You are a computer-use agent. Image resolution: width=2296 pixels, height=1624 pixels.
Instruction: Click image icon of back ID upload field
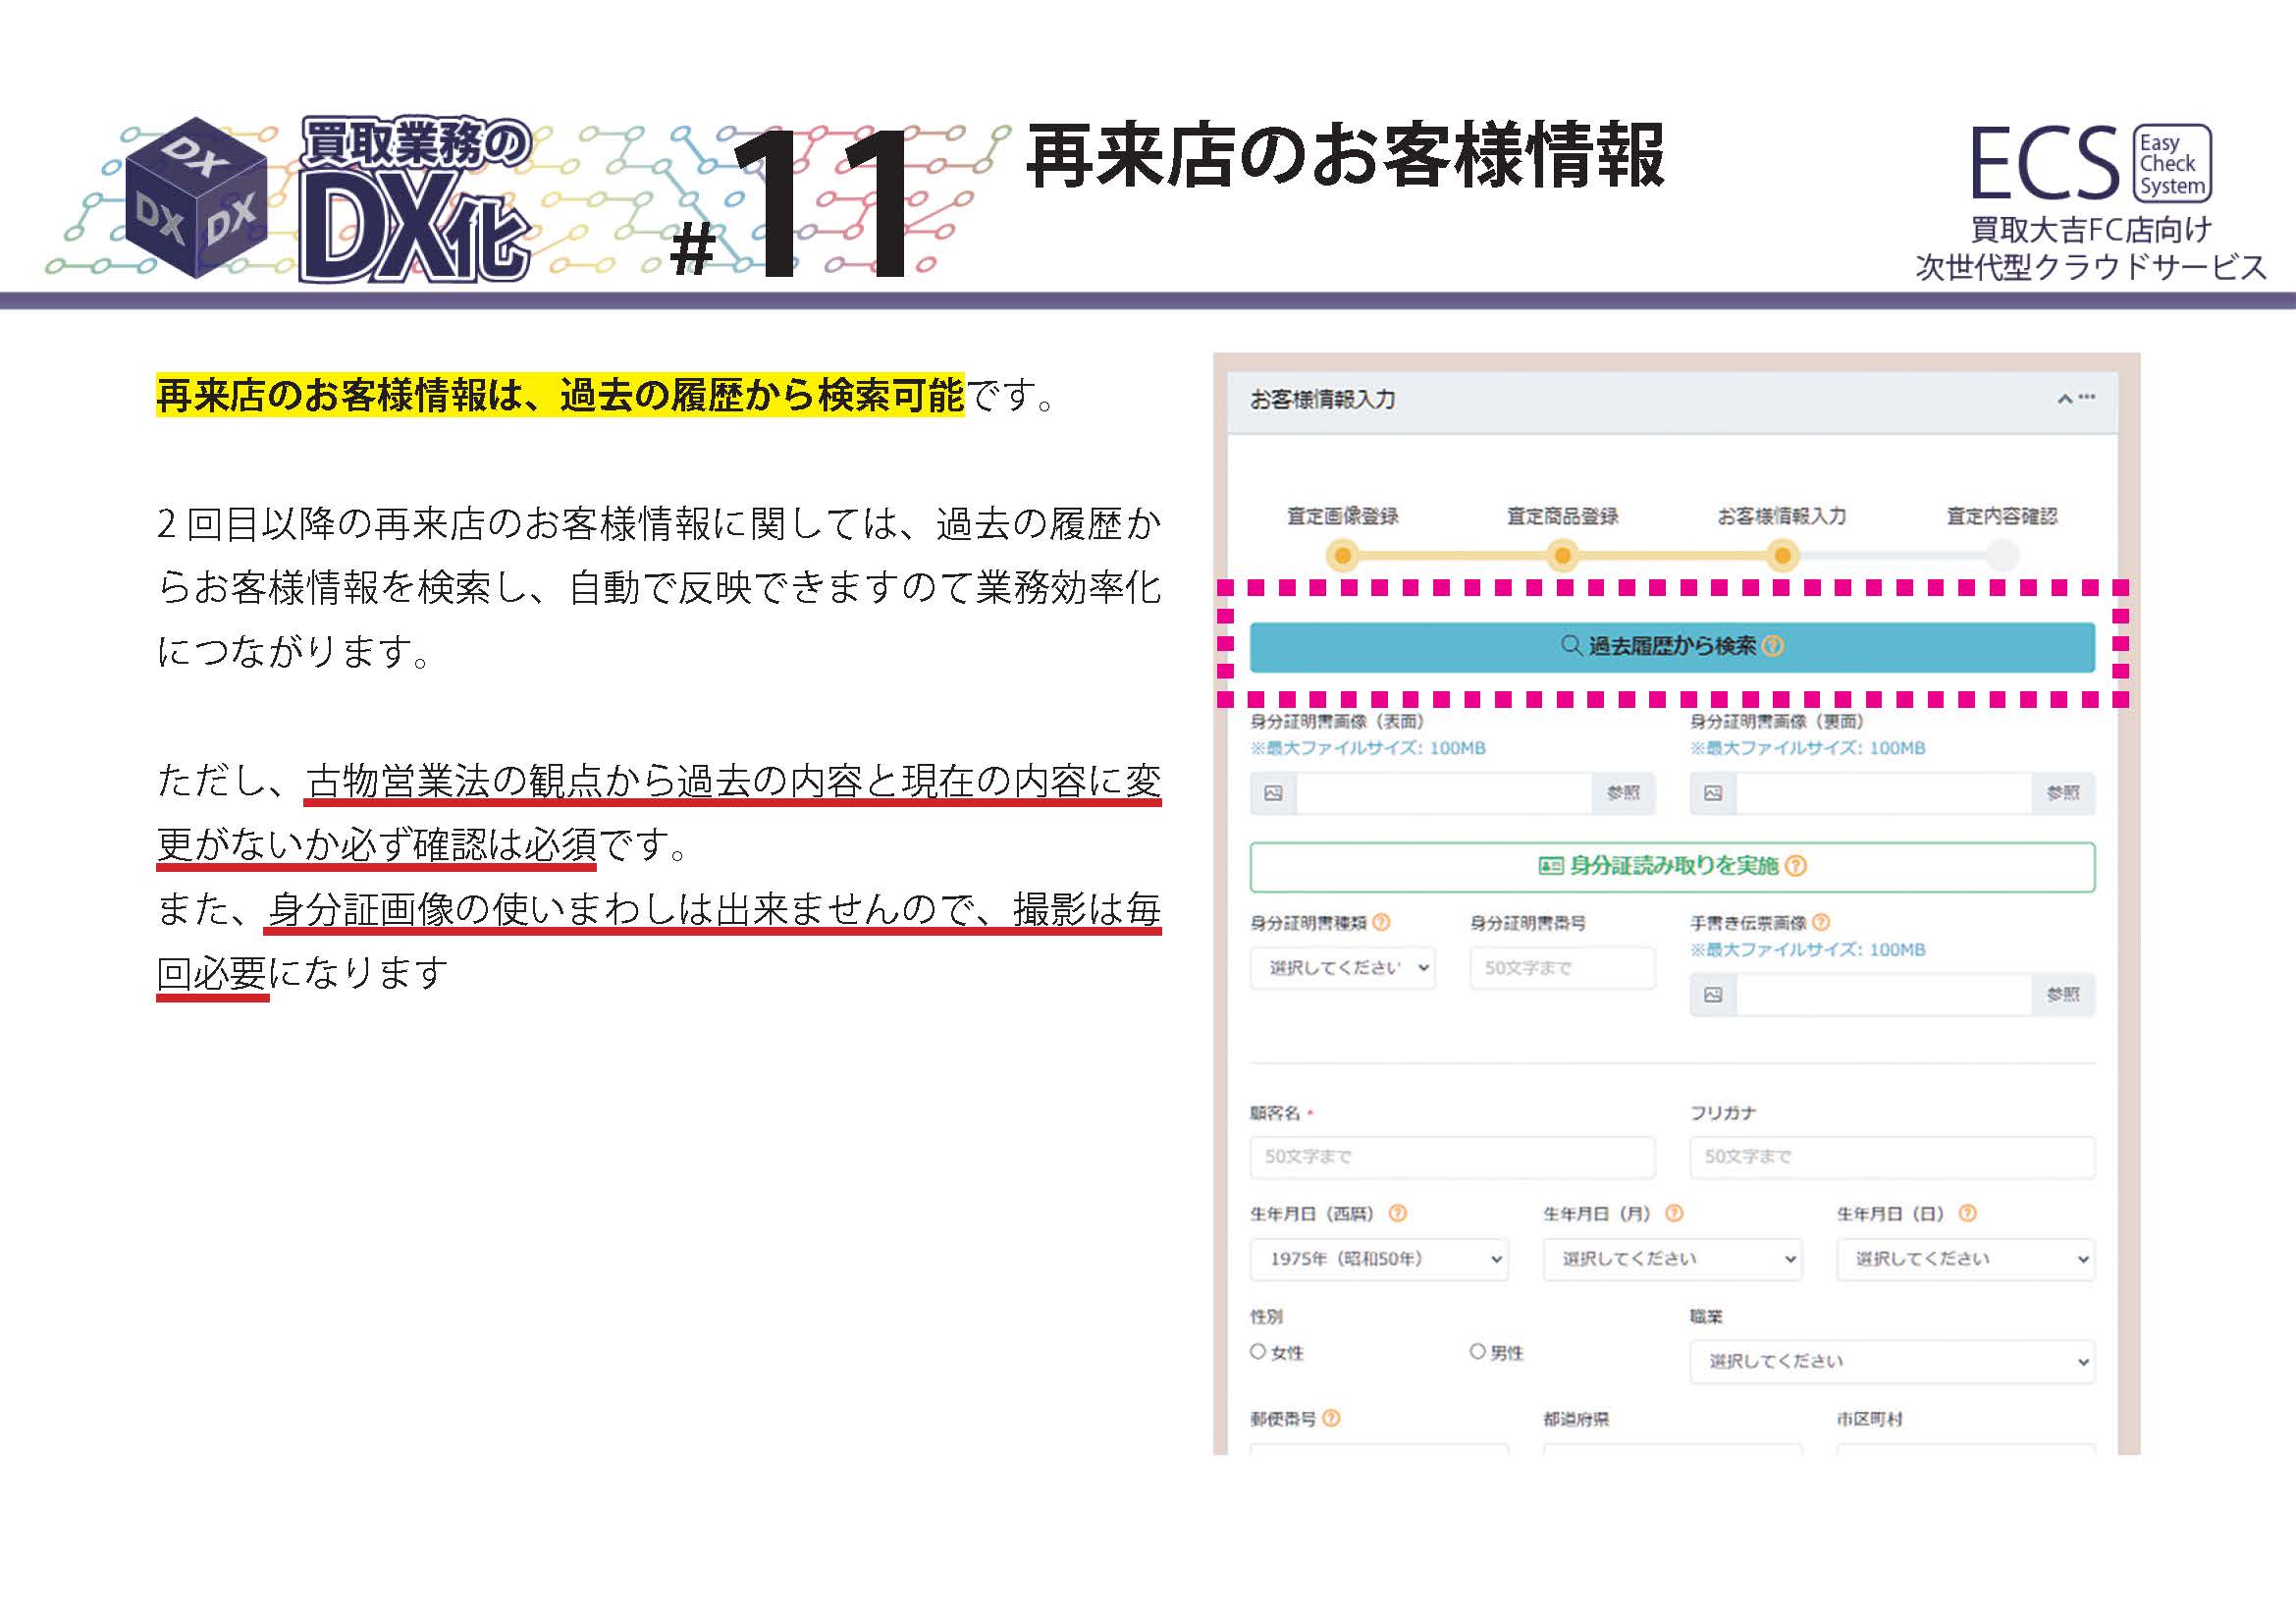coord(1713,793)
